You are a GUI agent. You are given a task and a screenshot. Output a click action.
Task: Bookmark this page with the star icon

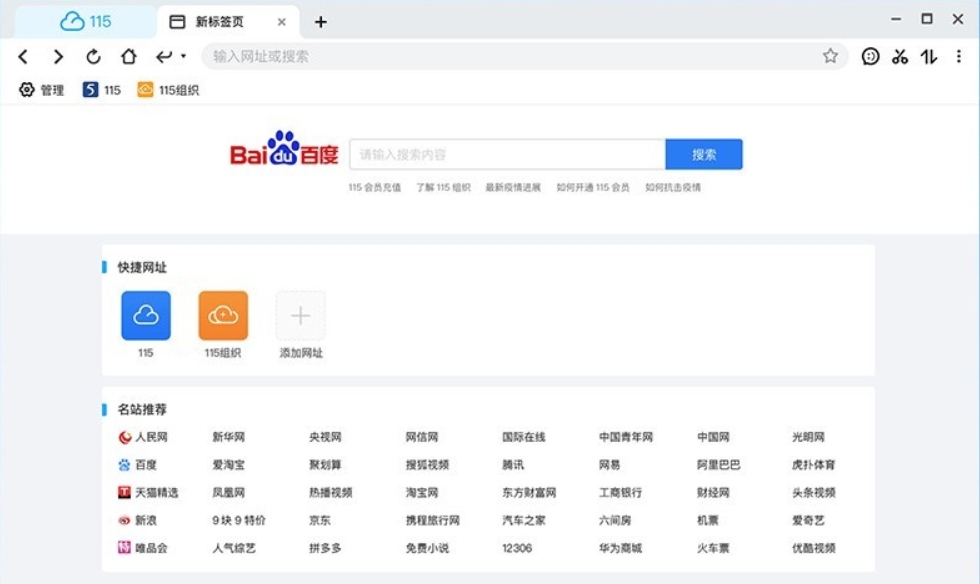830,56
